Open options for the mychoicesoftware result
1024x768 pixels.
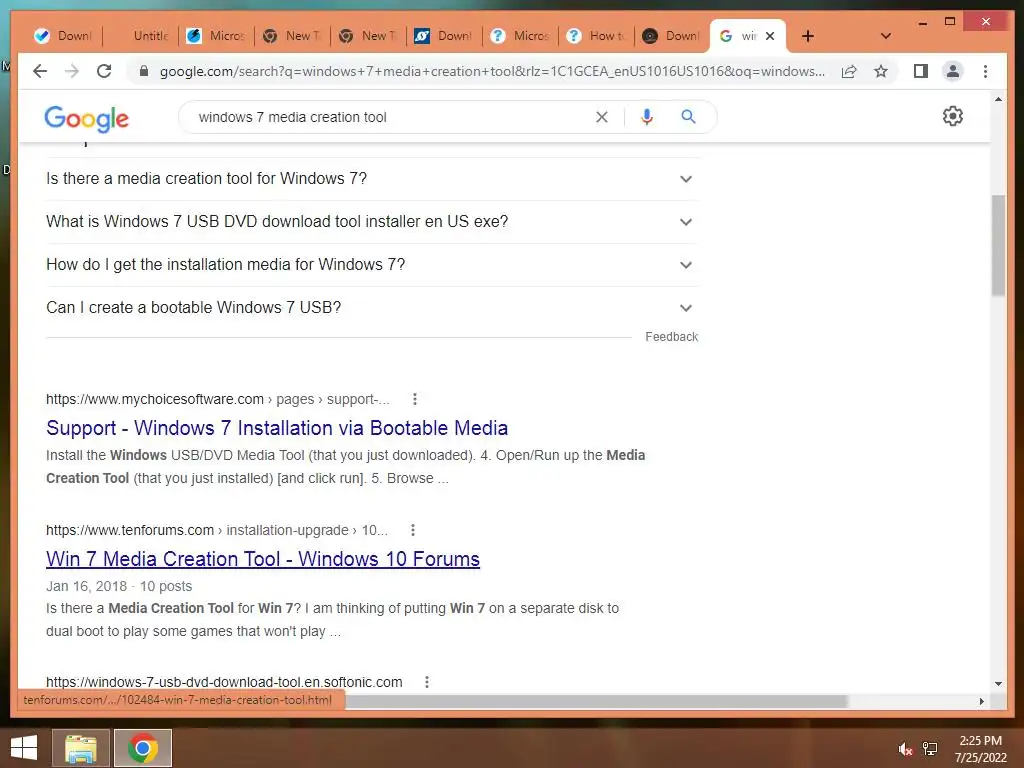click(415, 399)
